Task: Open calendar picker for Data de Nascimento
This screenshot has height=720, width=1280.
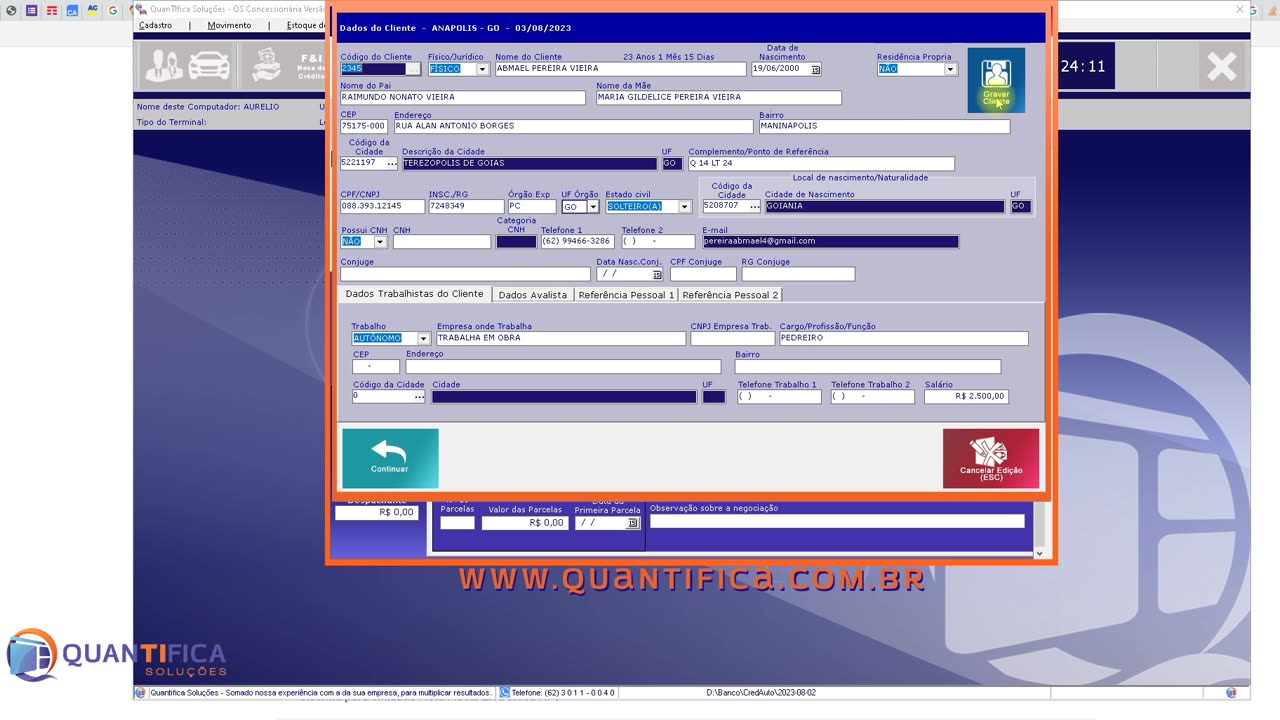Action: click(816, 69)
